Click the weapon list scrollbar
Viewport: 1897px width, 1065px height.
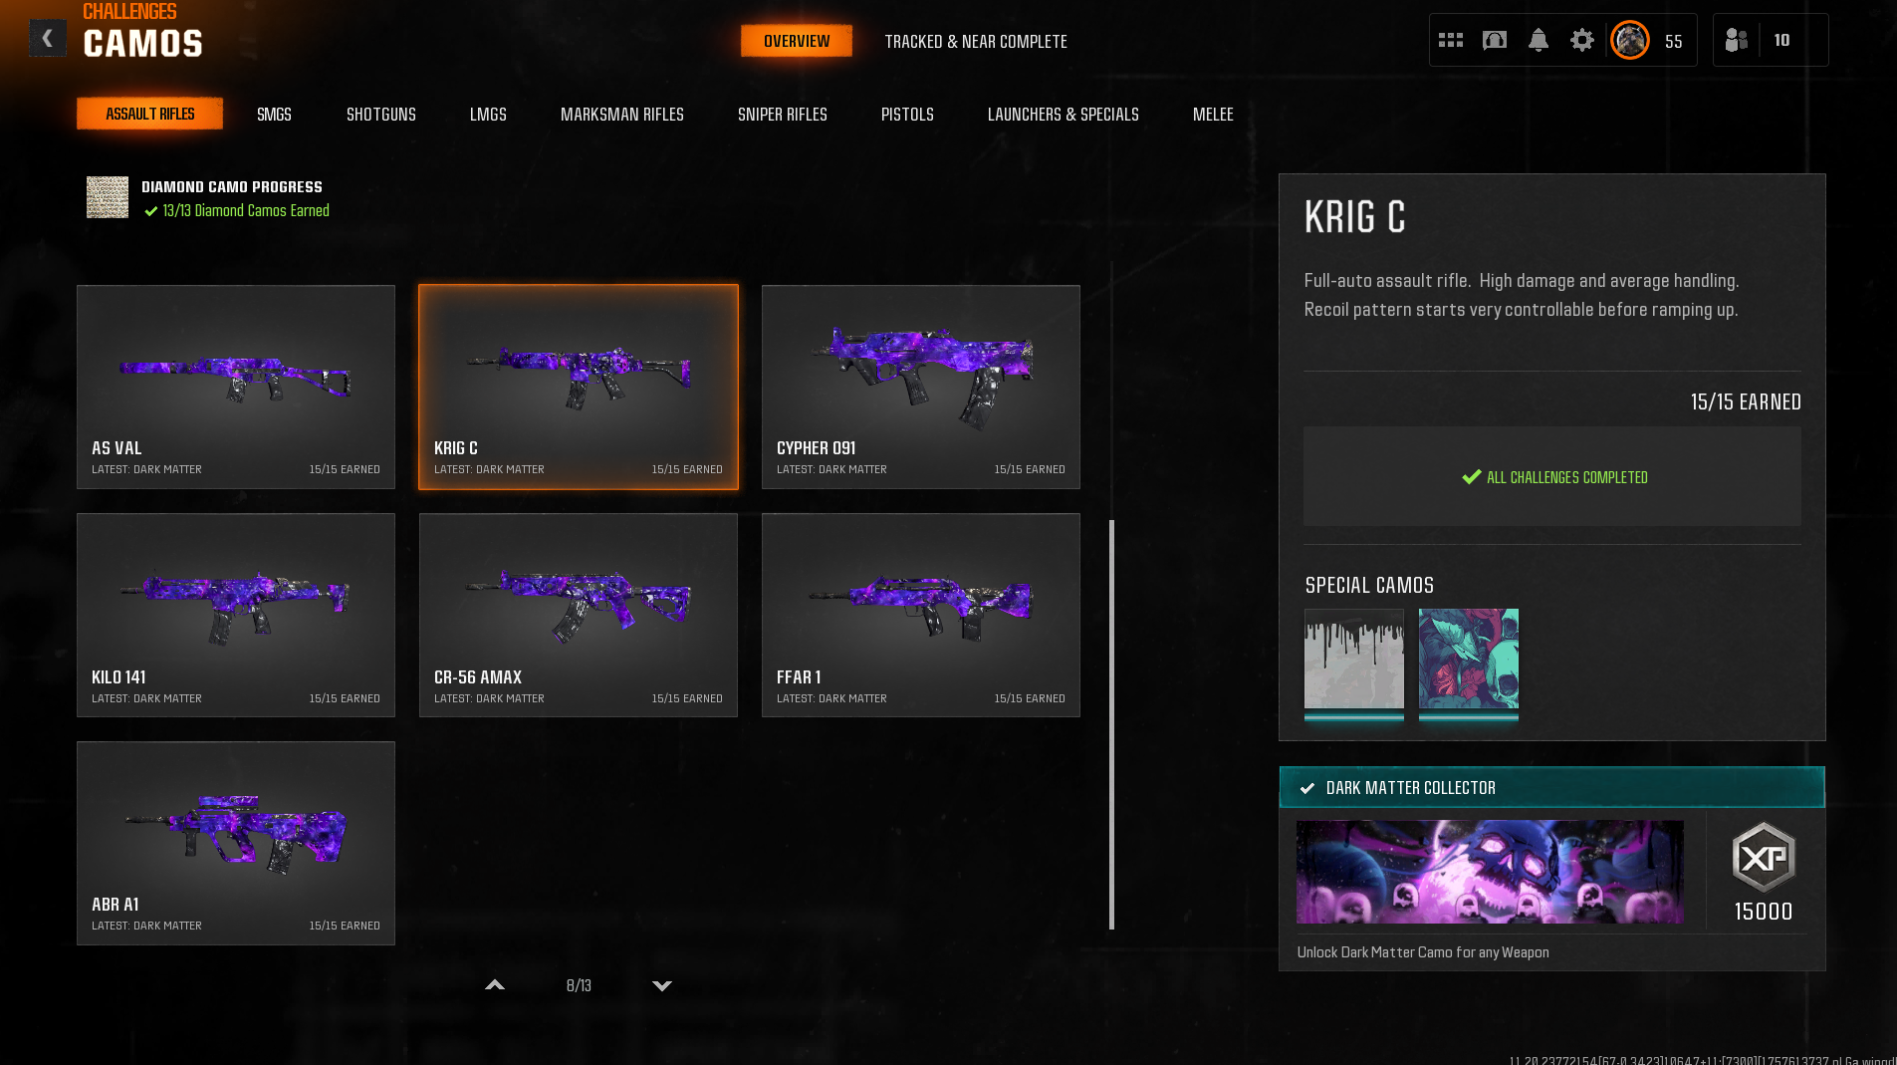[x=1112, y=724]
